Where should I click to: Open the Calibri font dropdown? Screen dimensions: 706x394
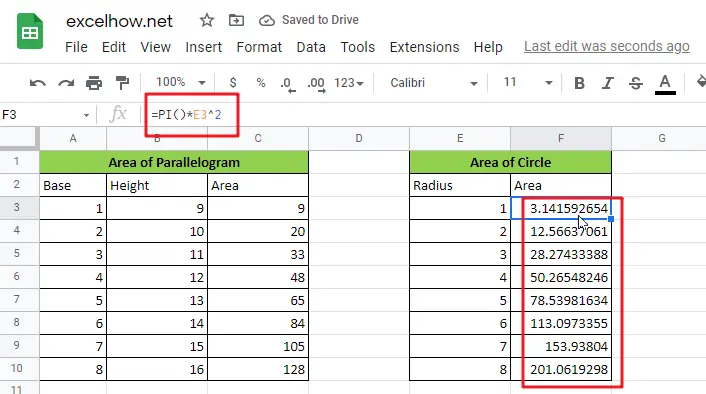[433, 83]
